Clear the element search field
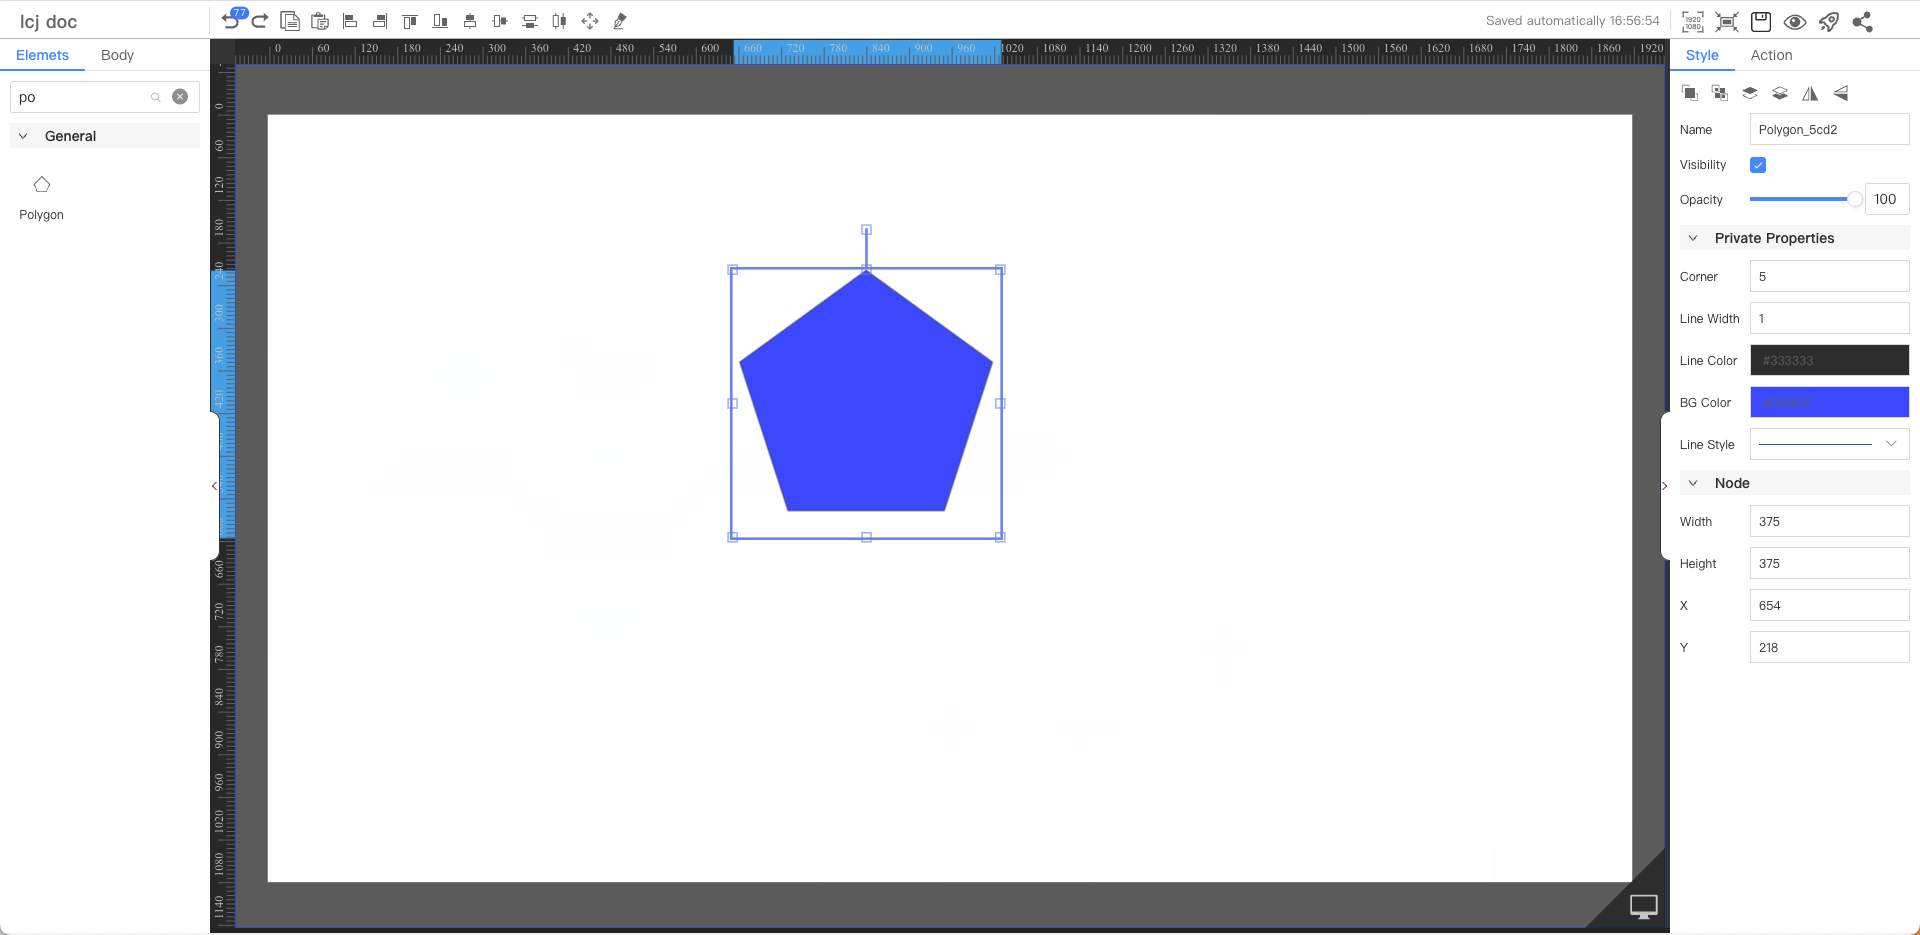This screenshot has height=935, width=1920. pos(180,97)
